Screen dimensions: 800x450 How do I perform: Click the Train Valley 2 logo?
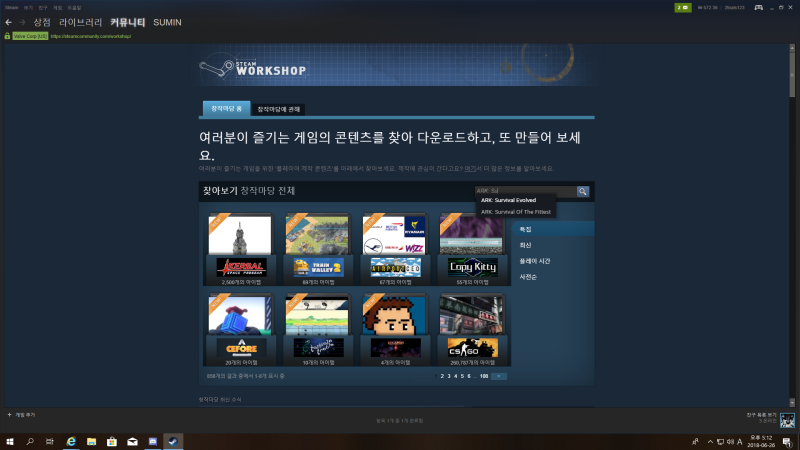(x=318, y=267)
